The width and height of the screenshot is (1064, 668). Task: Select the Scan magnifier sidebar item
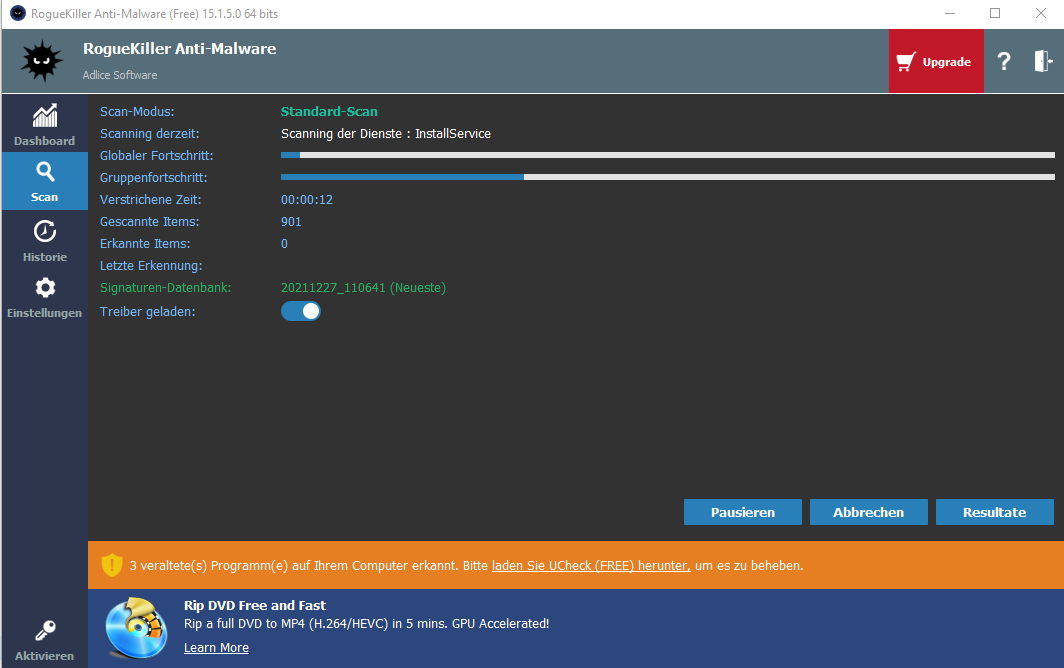click(45, 181)
